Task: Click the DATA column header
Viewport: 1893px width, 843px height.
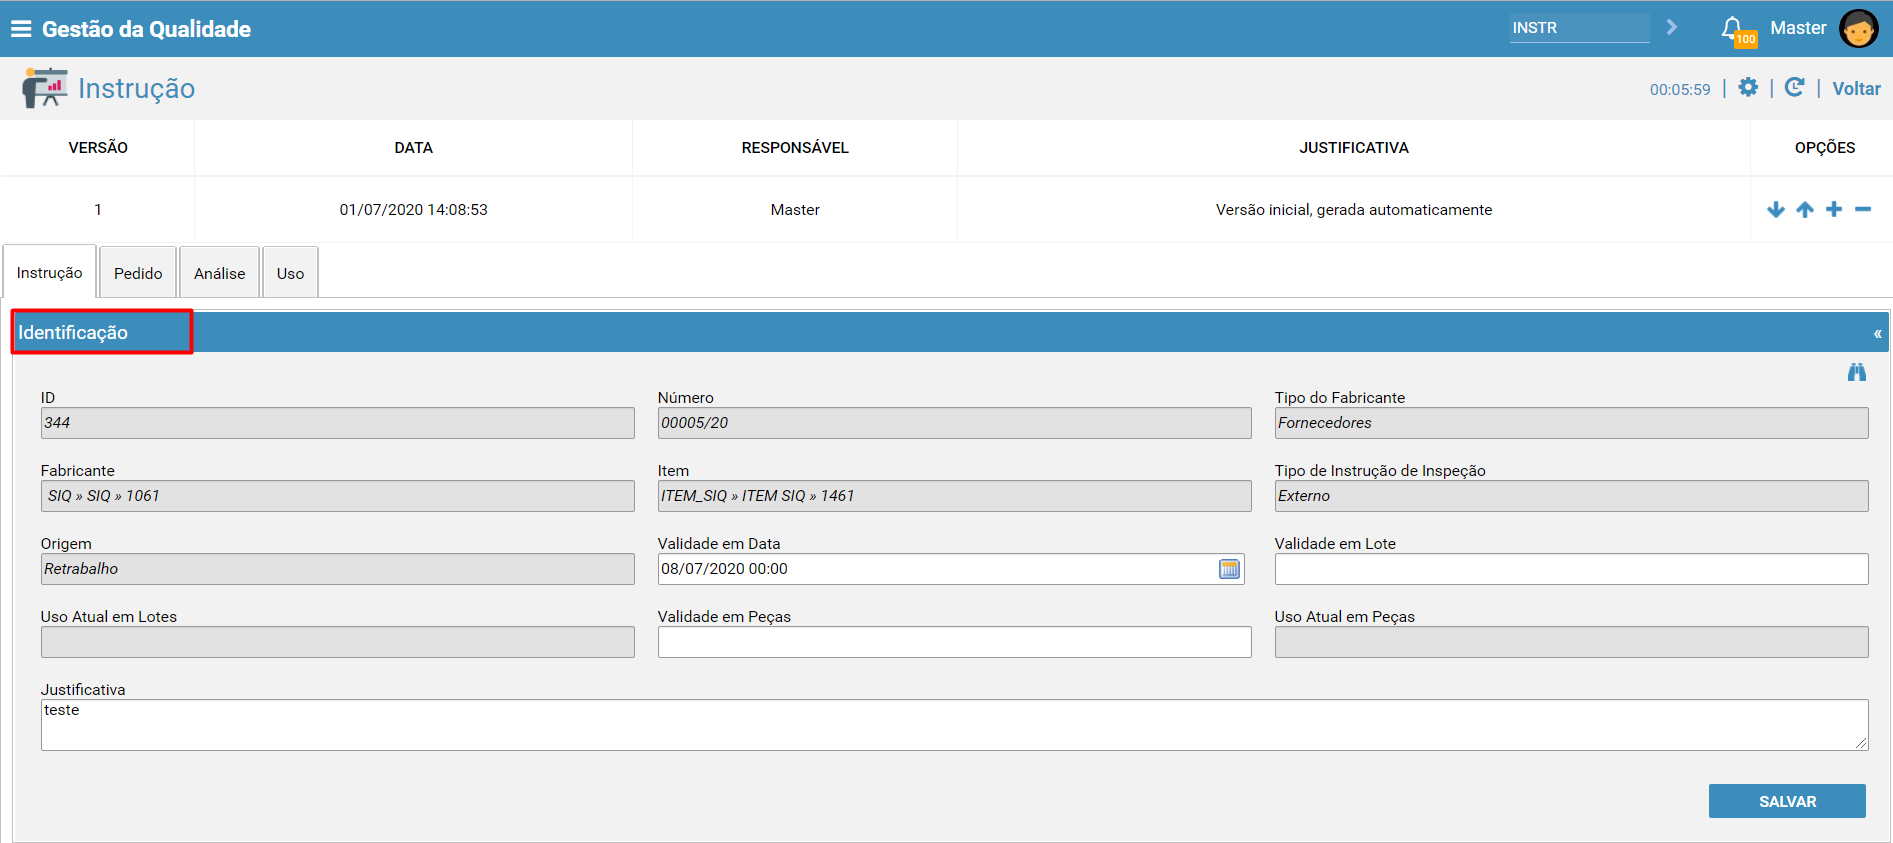Action: tap(413, 148)
